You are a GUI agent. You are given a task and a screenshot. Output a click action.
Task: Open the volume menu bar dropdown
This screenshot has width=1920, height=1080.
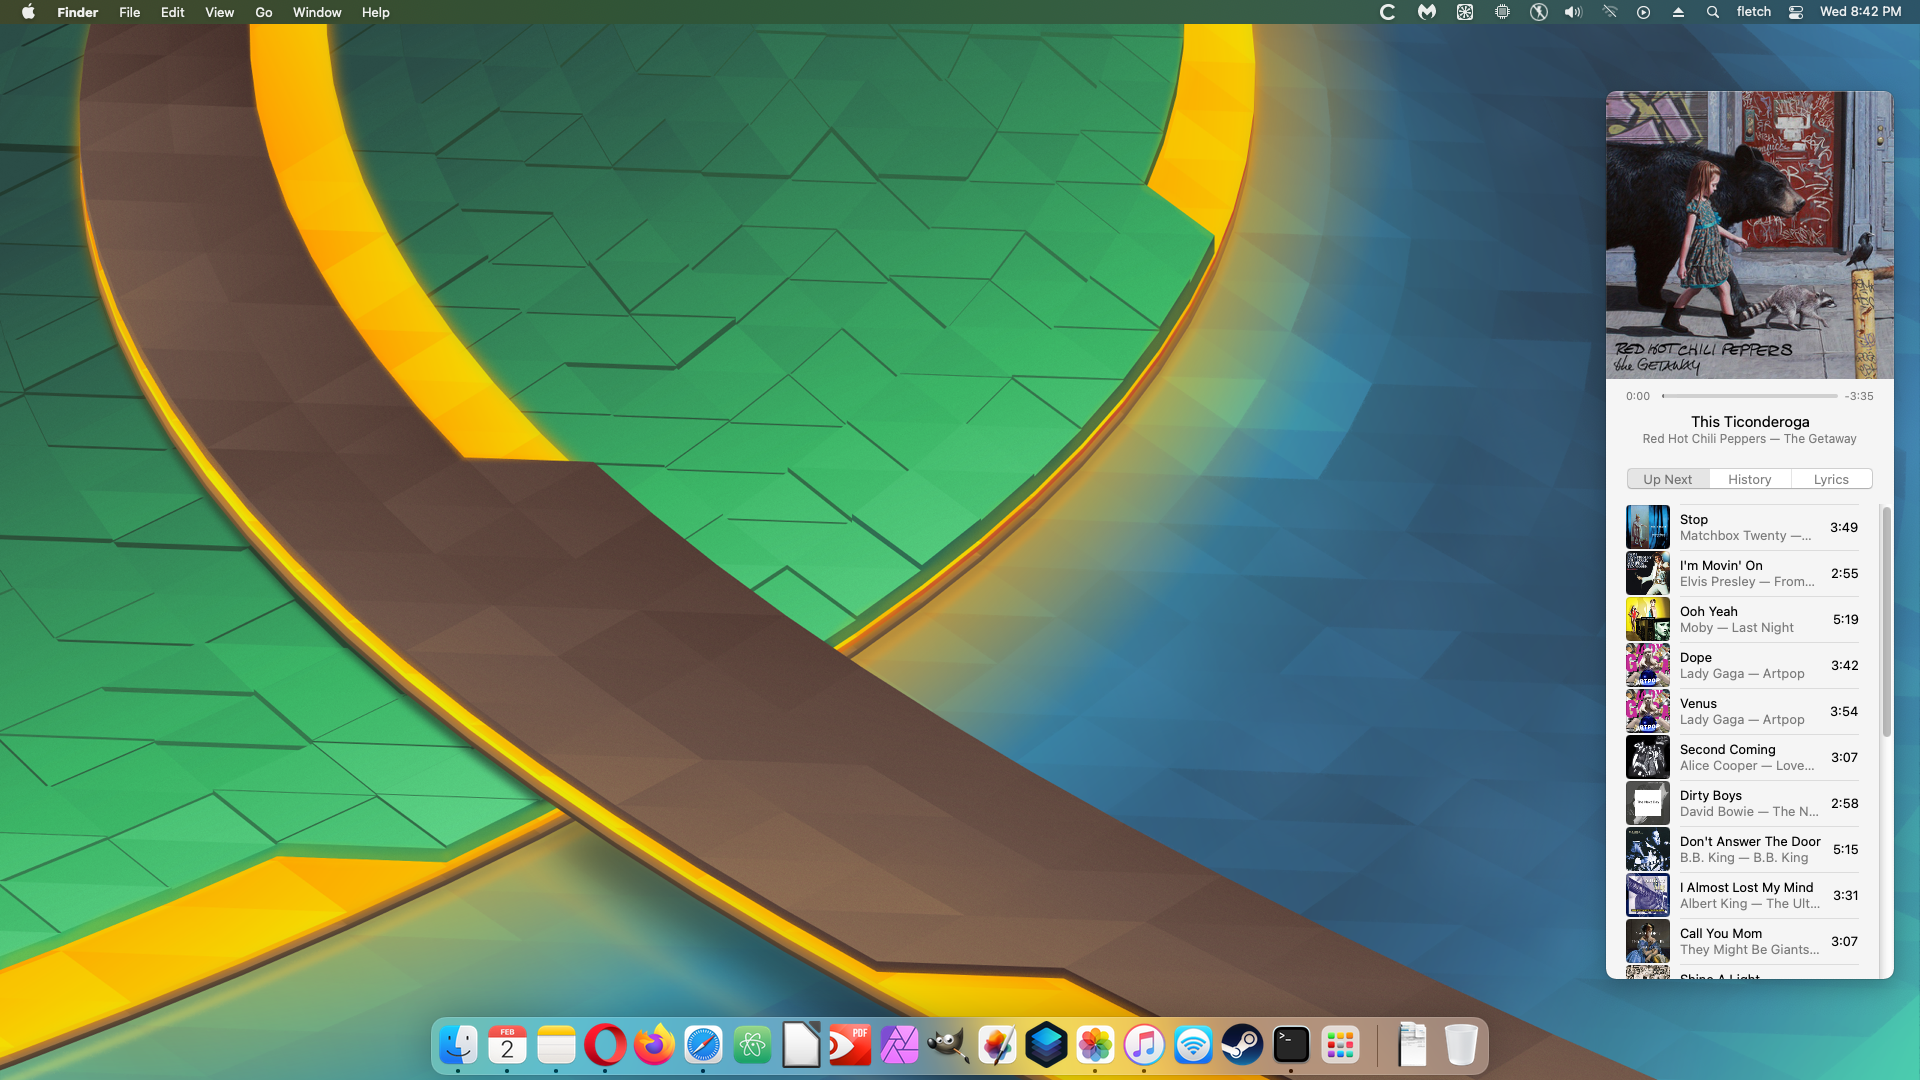coord(1573,12)
